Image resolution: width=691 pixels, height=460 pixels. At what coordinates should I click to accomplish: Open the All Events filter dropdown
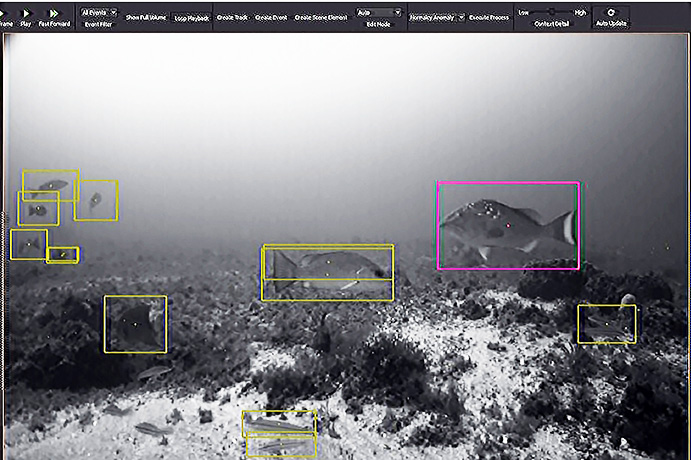click(99, 12)
